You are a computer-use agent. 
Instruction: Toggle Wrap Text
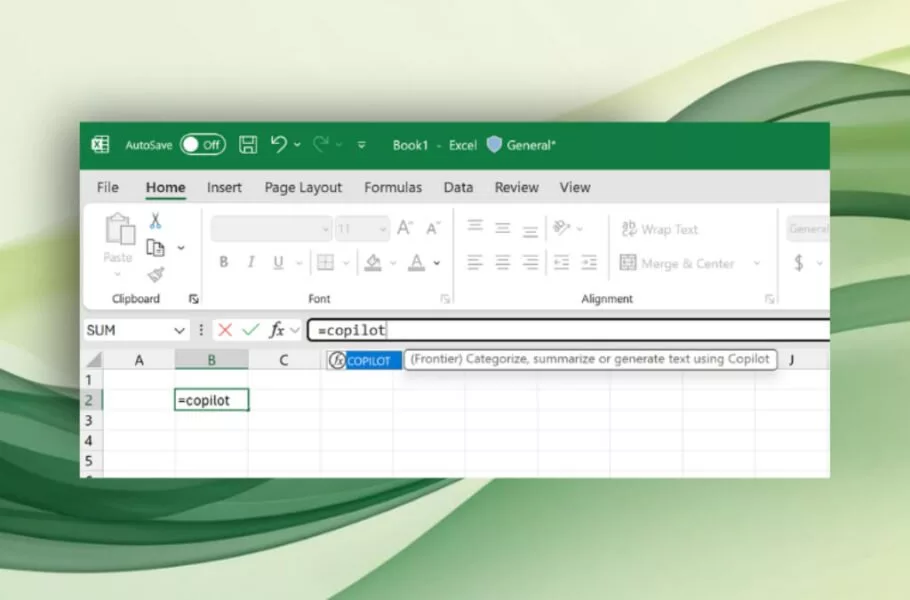pos(659,229)
